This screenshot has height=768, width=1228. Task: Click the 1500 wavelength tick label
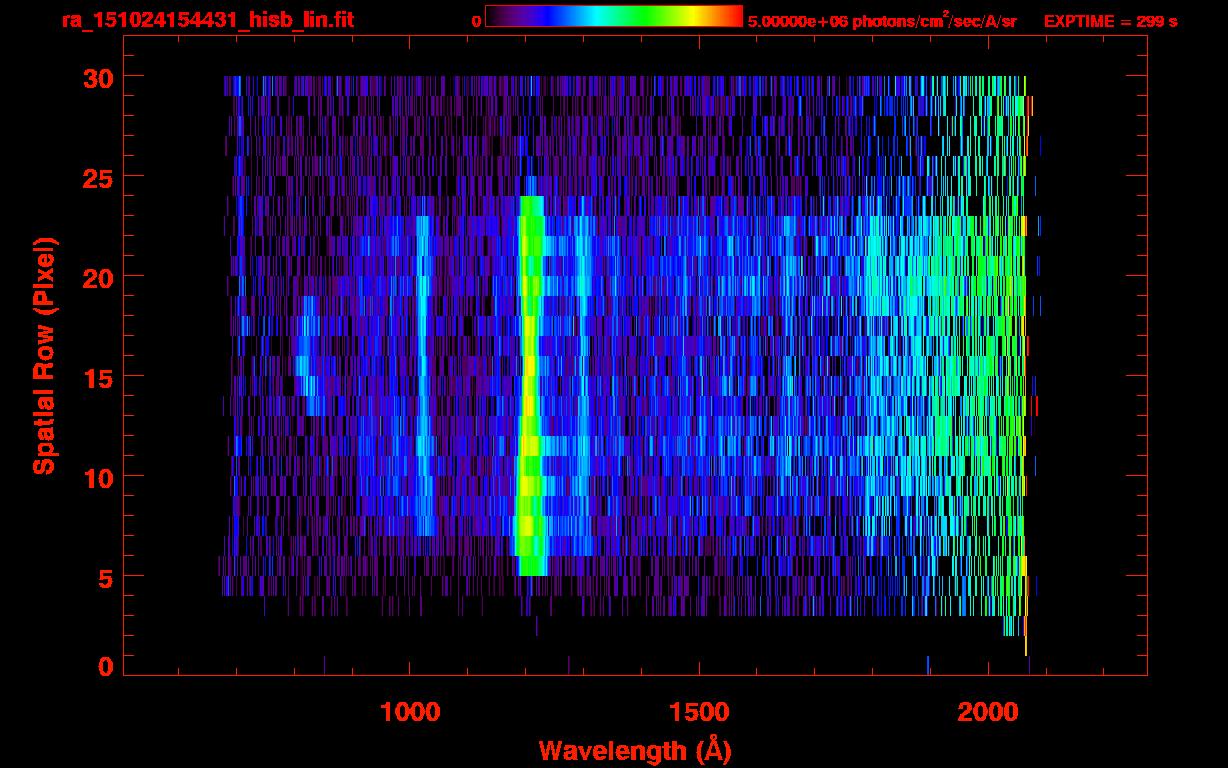(699, 713)
